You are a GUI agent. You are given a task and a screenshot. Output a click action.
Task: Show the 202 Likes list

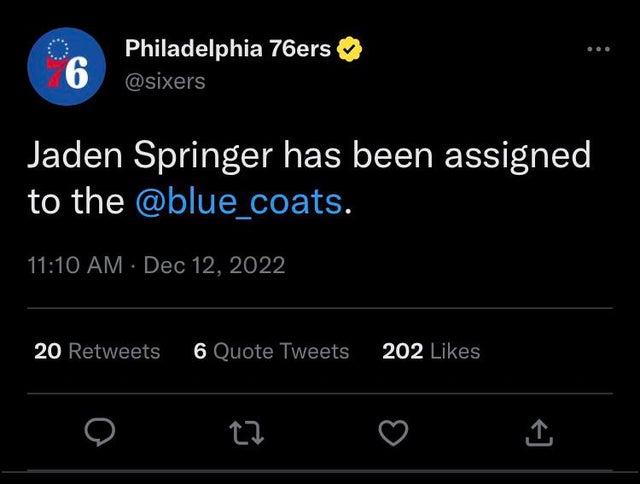pos(431,351)
